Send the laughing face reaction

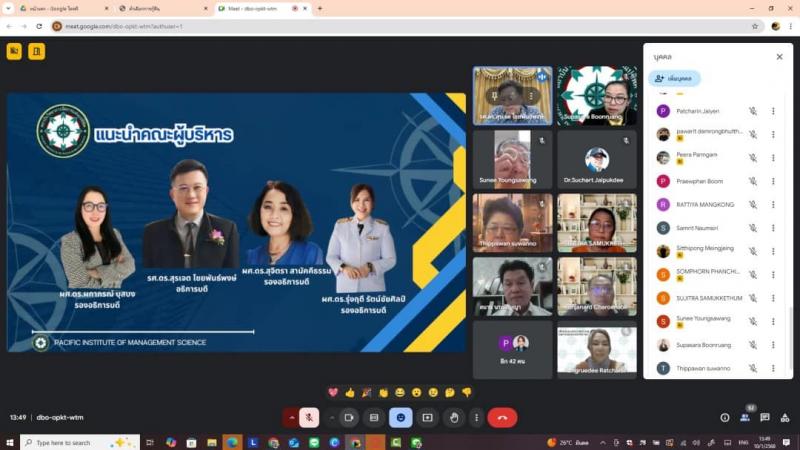400,392
